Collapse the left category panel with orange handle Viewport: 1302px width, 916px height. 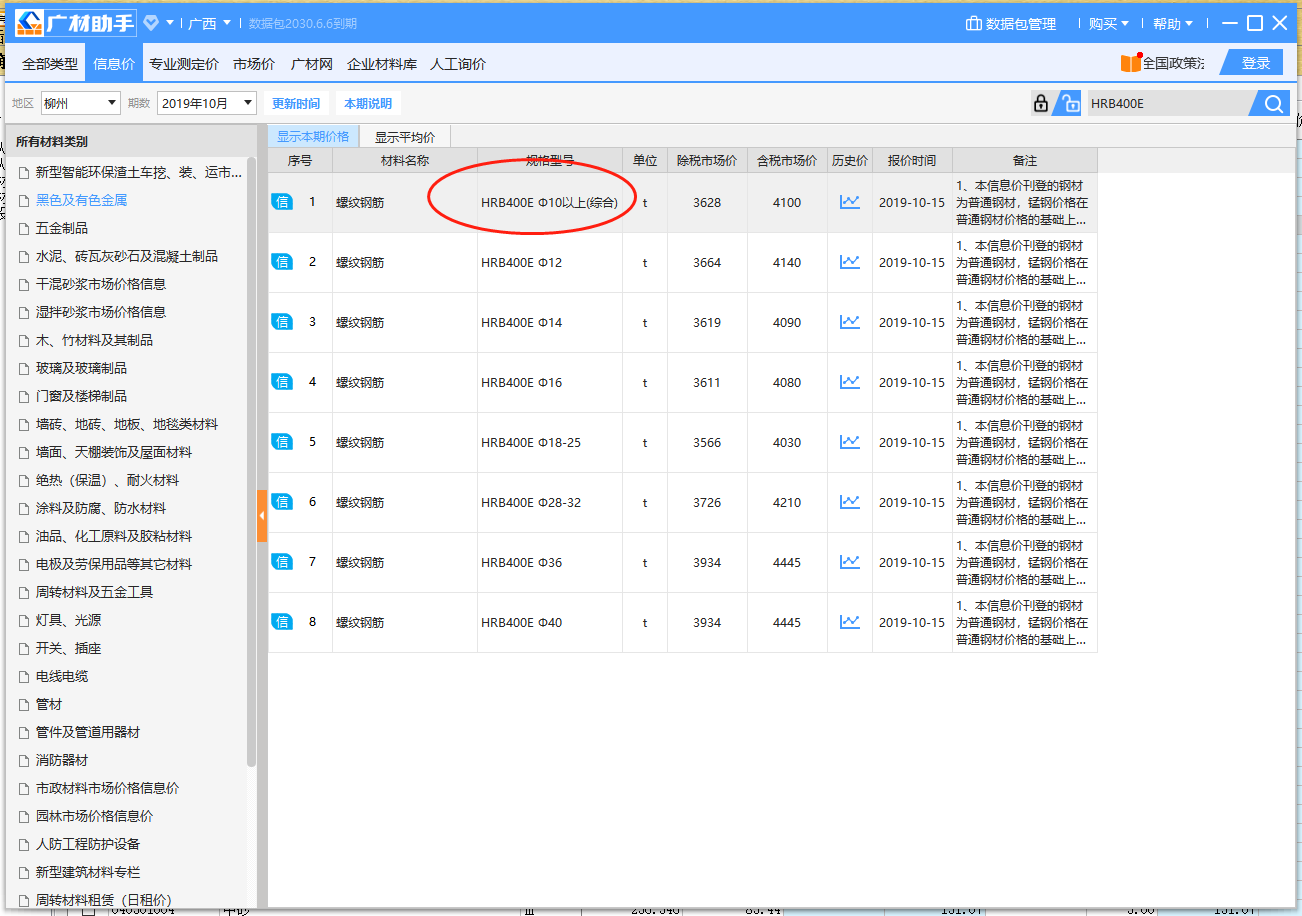[x=262, y=515]
